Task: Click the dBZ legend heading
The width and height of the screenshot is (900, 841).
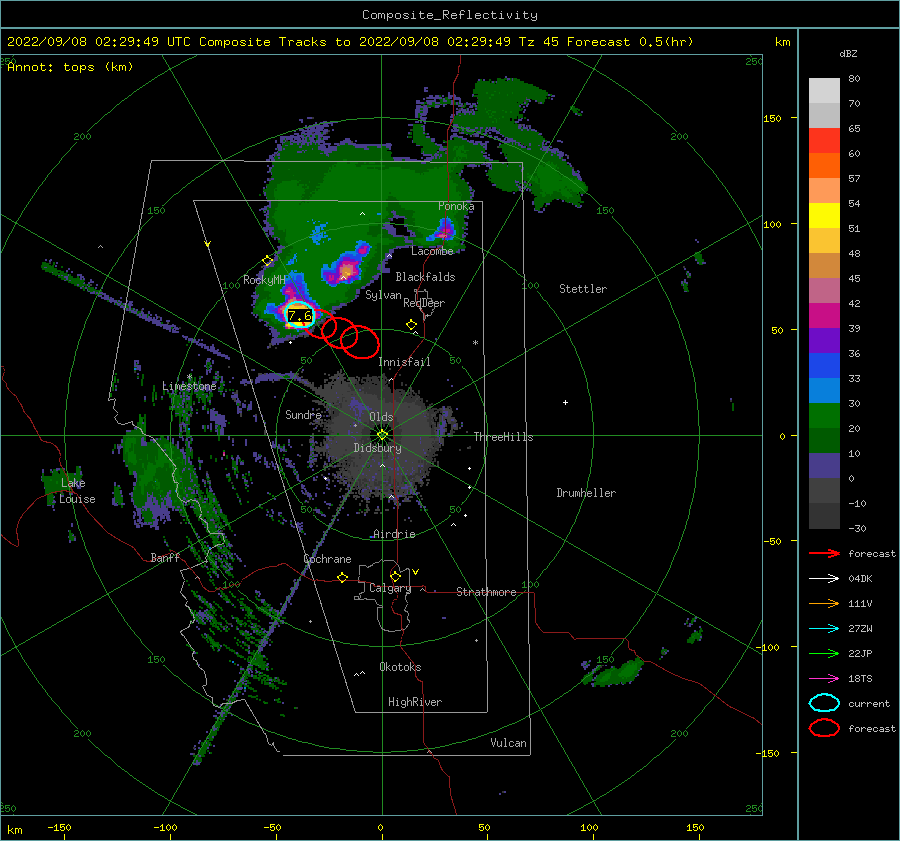Action: point(848,53)
